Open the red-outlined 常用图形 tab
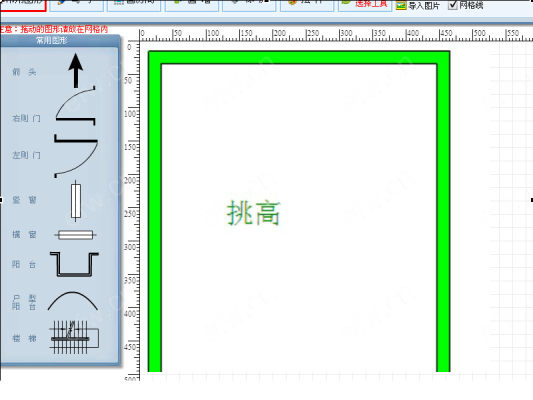 (x=23, y=5)
